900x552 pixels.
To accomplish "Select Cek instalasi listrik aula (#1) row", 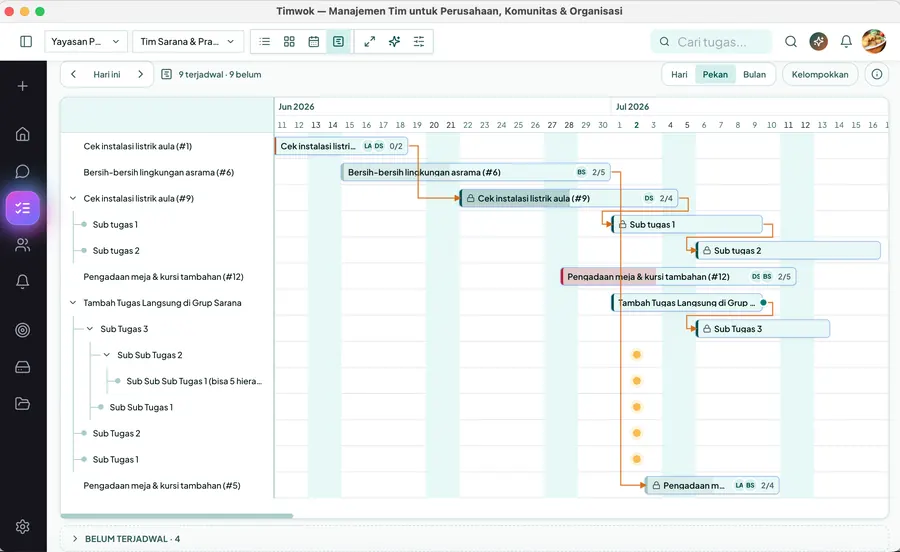I will (x=167, y=146).
